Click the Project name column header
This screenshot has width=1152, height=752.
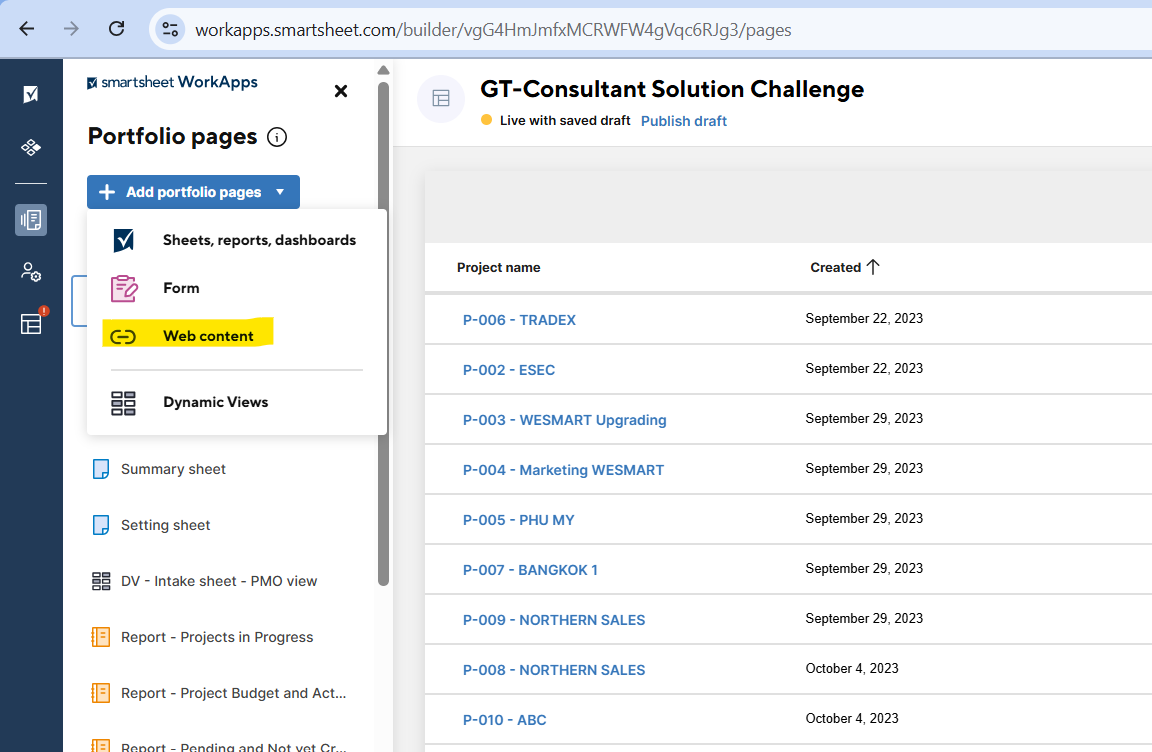[x=498, y=268]
